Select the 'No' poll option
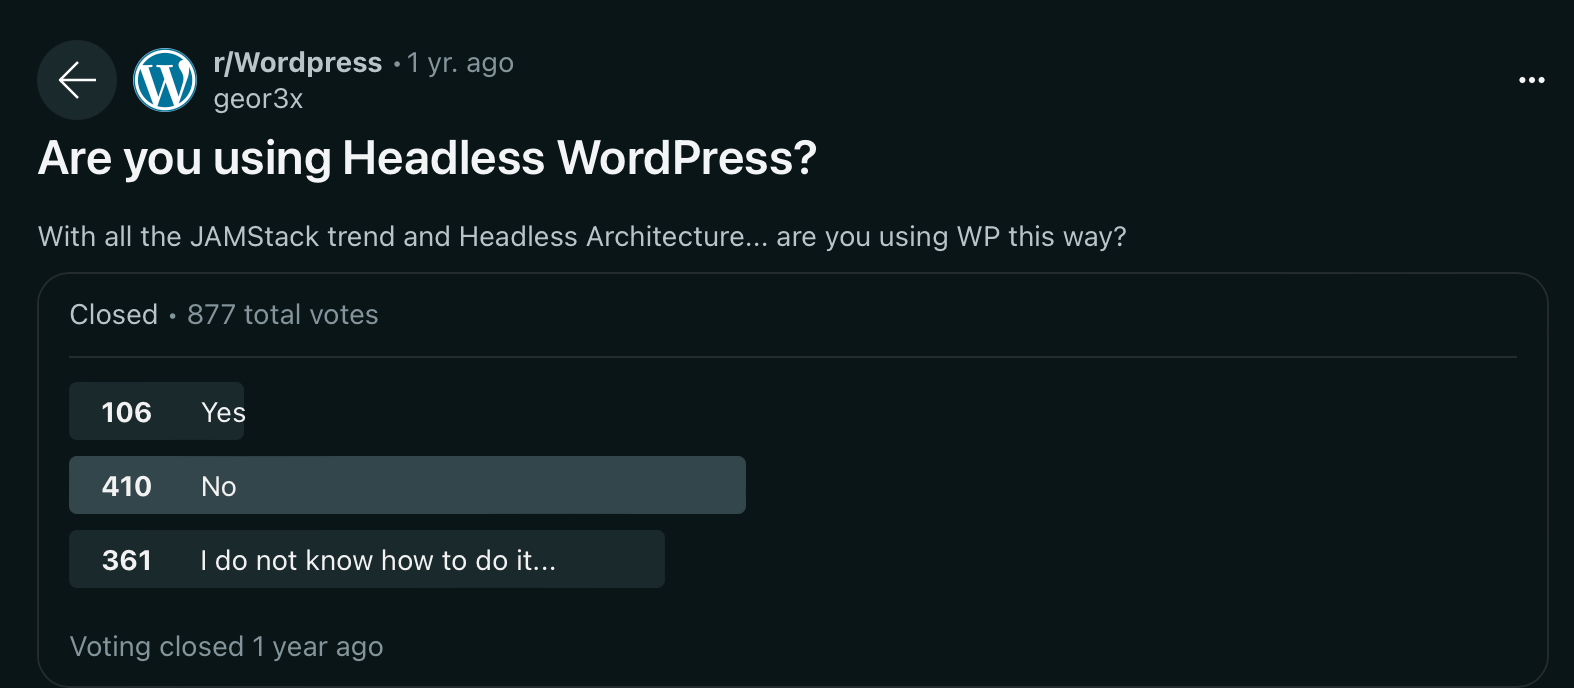The width and height of the screenshot is (1574, 688). click(x=219, y=486)
